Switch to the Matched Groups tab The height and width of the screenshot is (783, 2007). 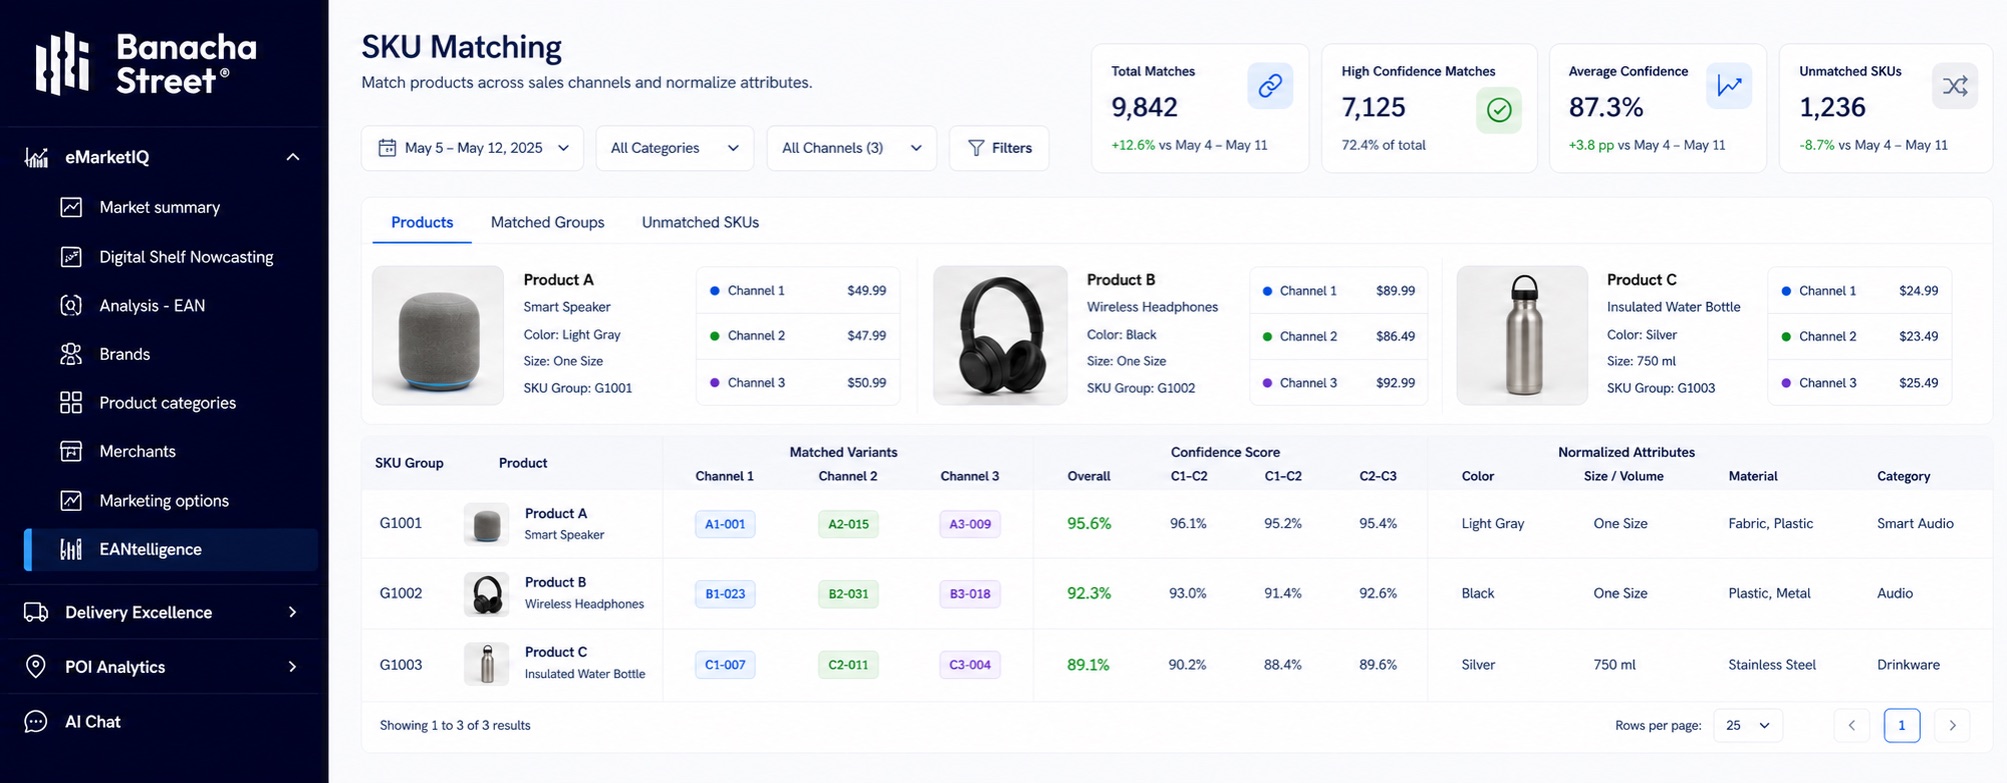547,222
